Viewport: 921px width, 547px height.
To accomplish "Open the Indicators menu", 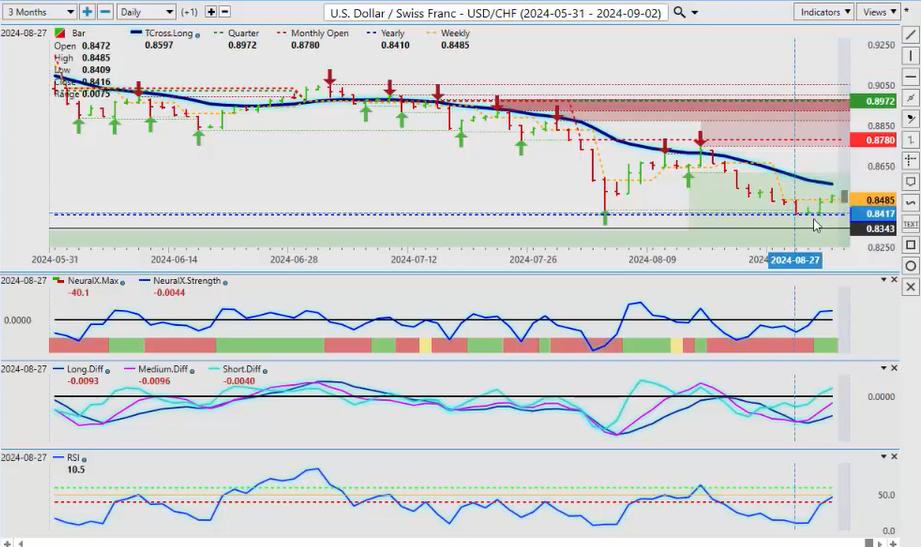I will pos(825,12).
